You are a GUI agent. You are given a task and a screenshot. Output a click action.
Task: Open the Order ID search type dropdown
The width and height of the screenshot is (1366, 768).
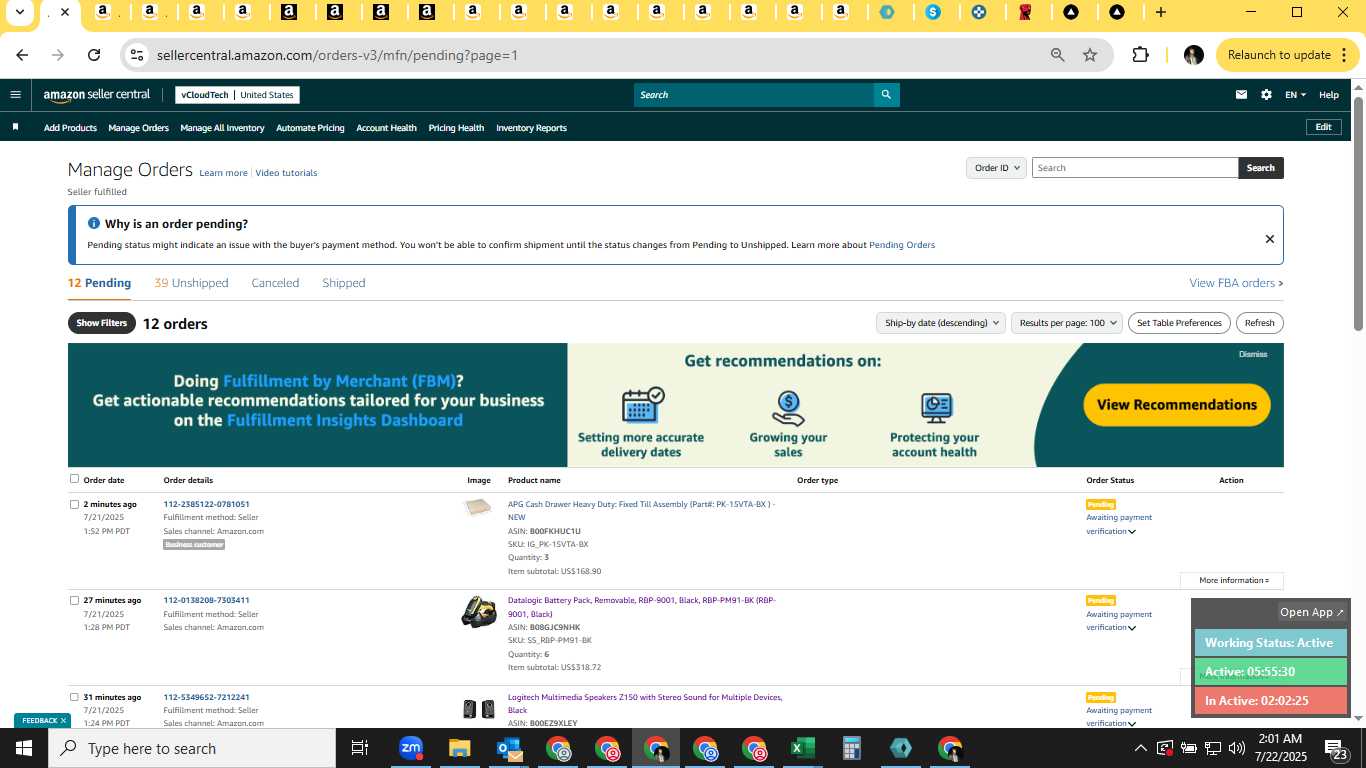coord(997,168)
